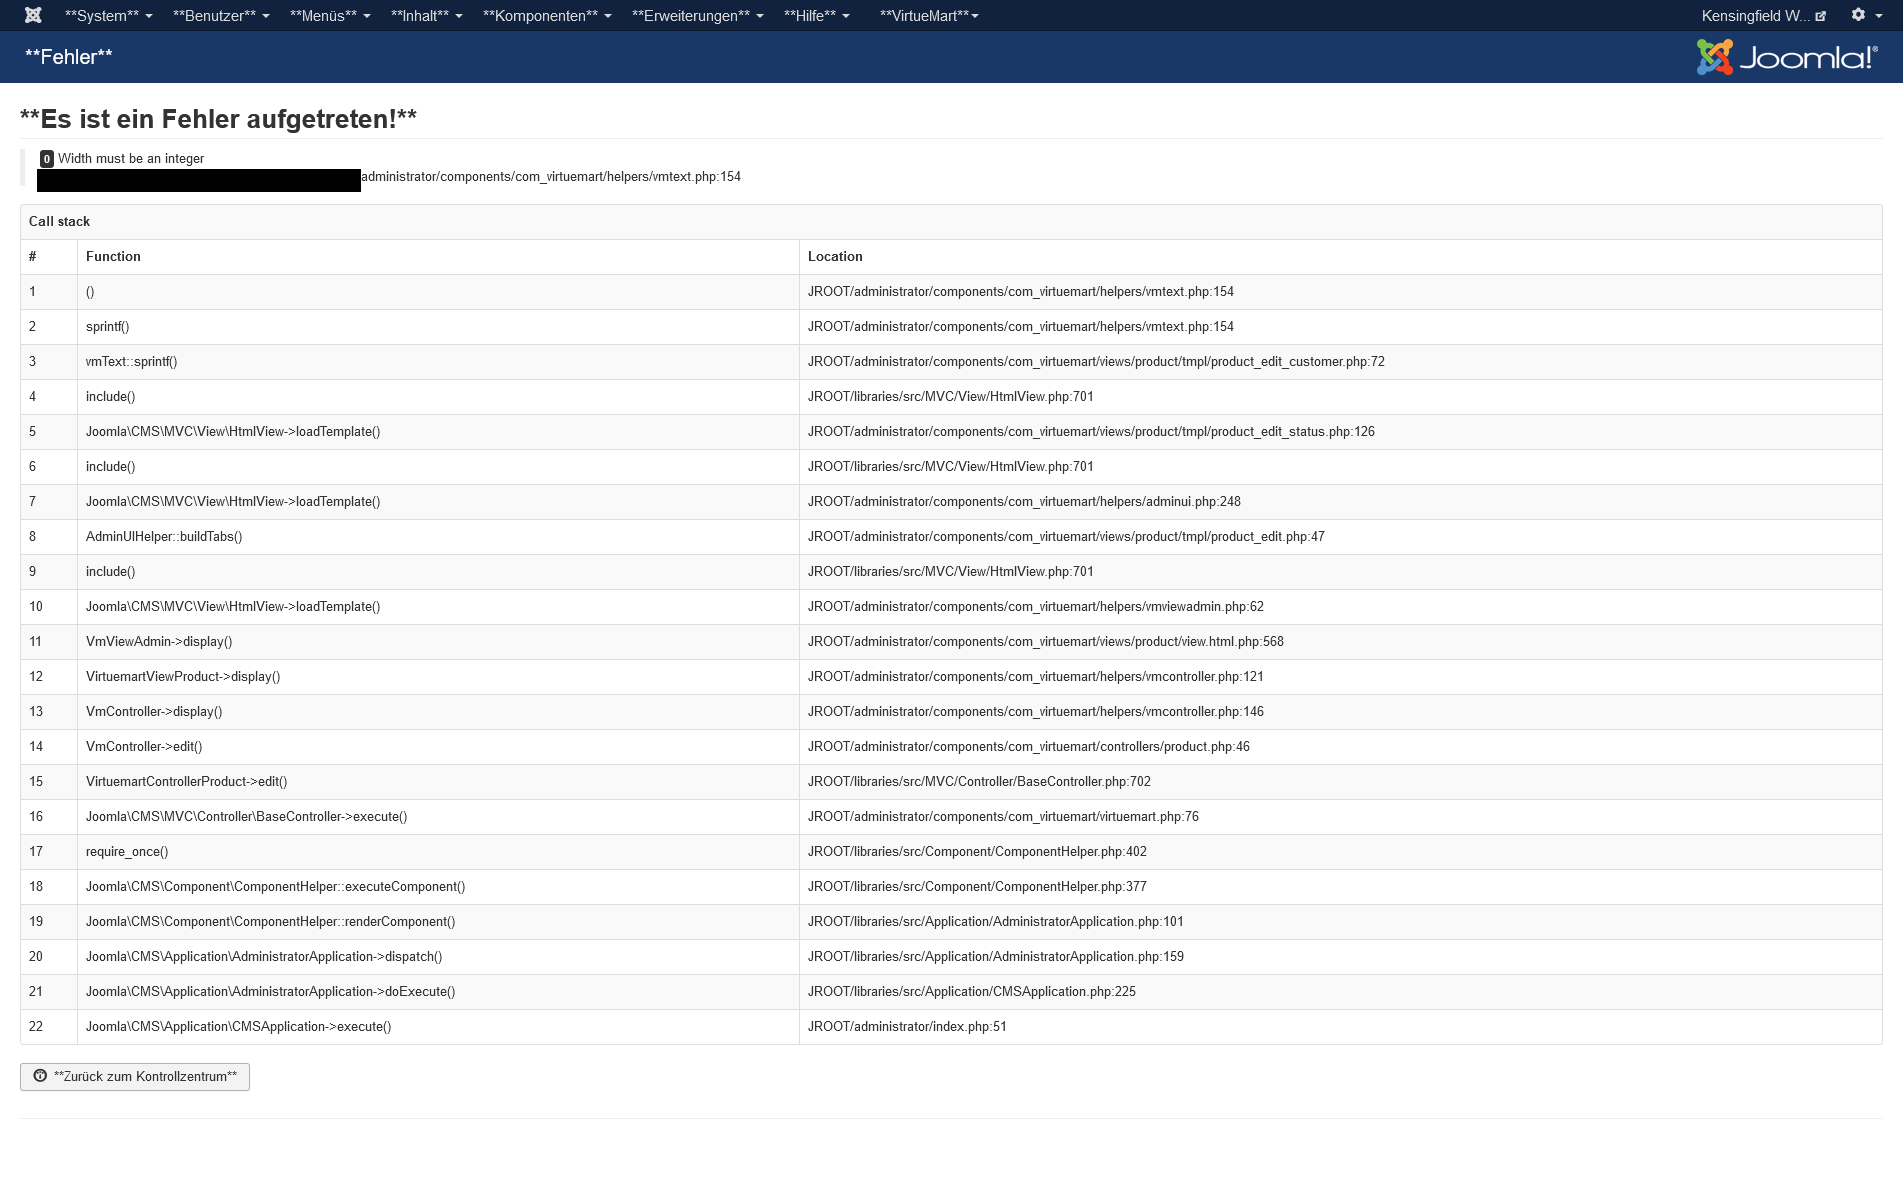The image size is (1903, 1188).
Task: Select the Menüs menu item
Action: [329, 16]
